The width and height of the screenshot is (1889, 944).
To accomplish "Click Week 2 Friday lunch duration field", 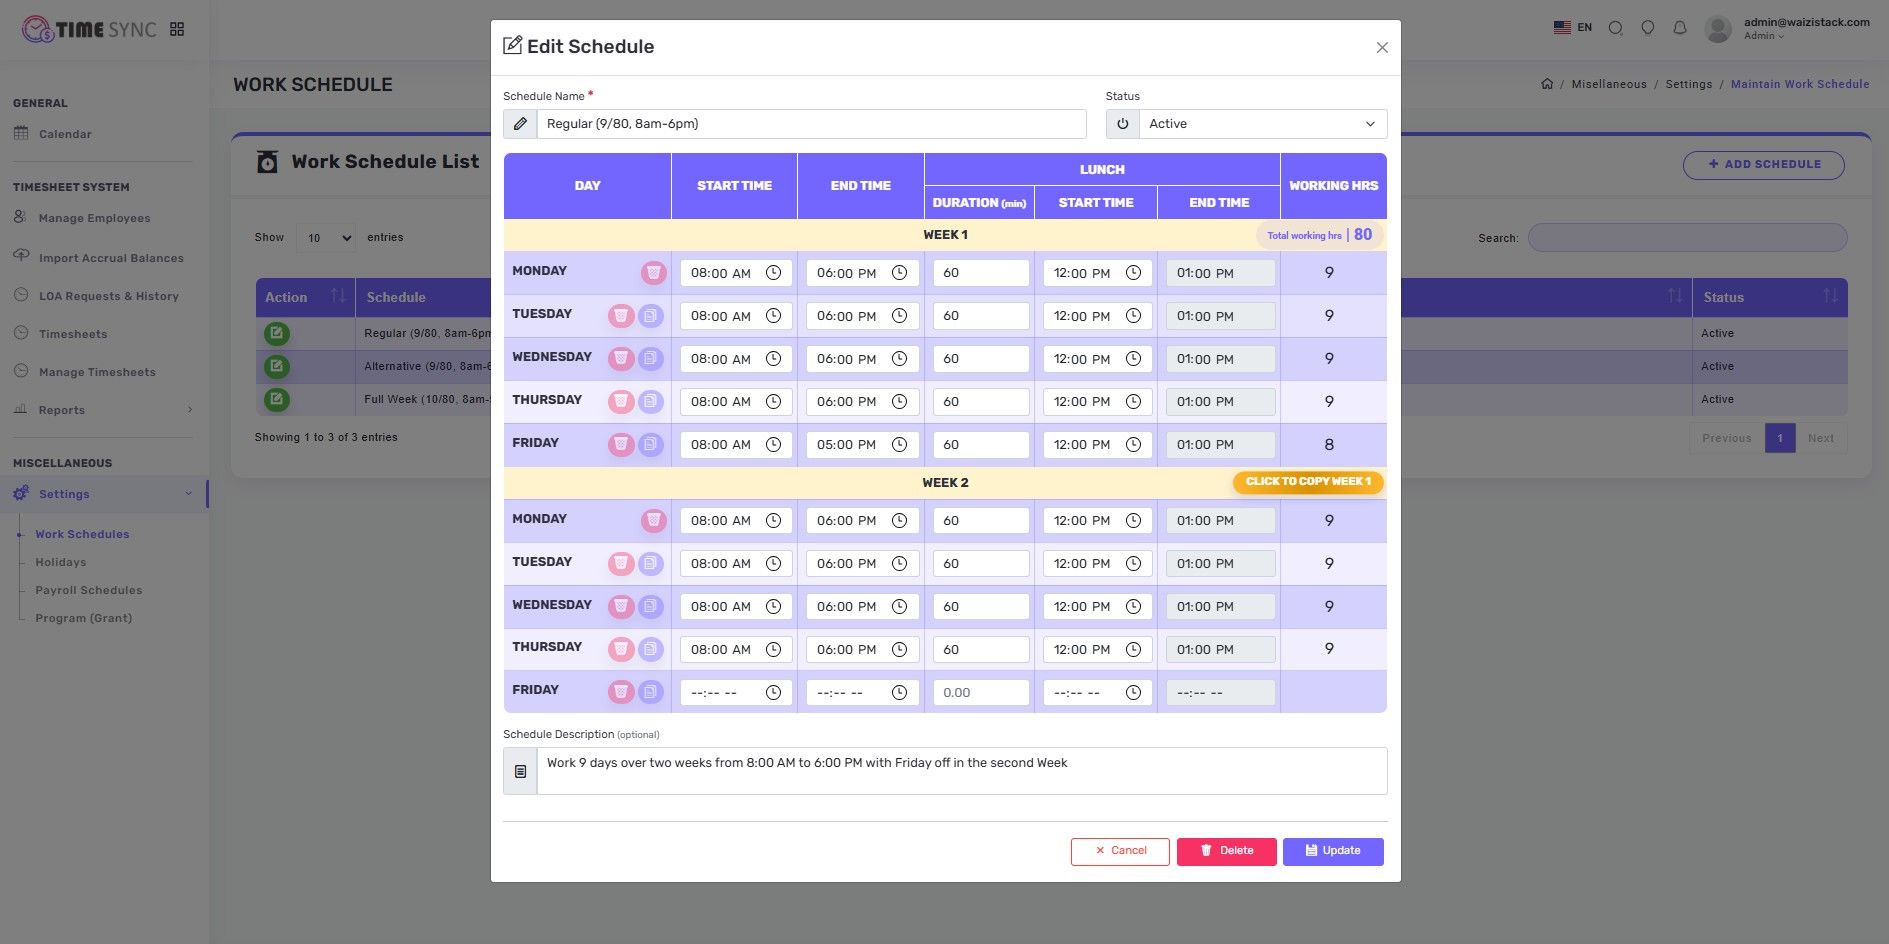I will (980, 693).
